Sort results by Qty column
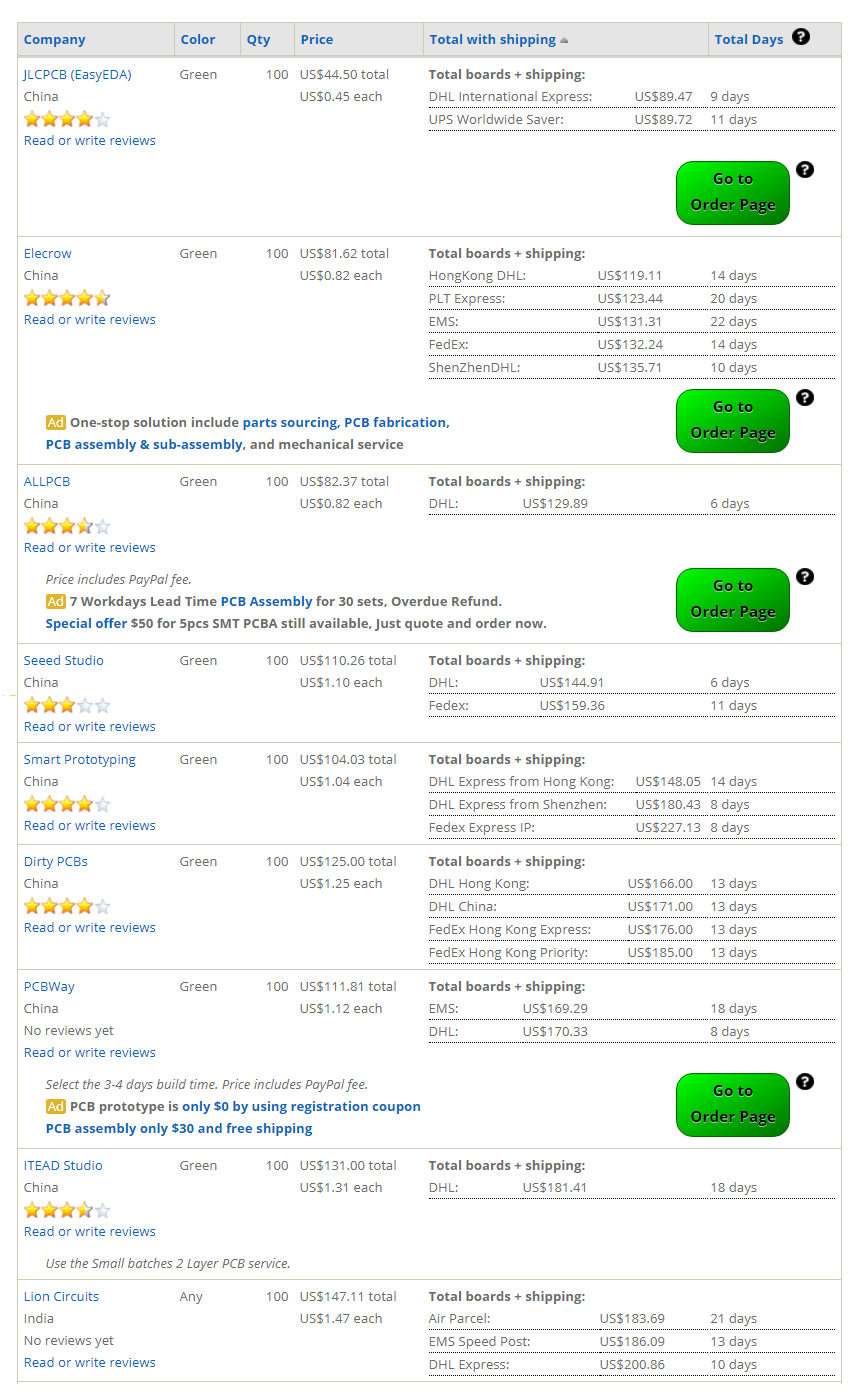 tap(259, 39)
